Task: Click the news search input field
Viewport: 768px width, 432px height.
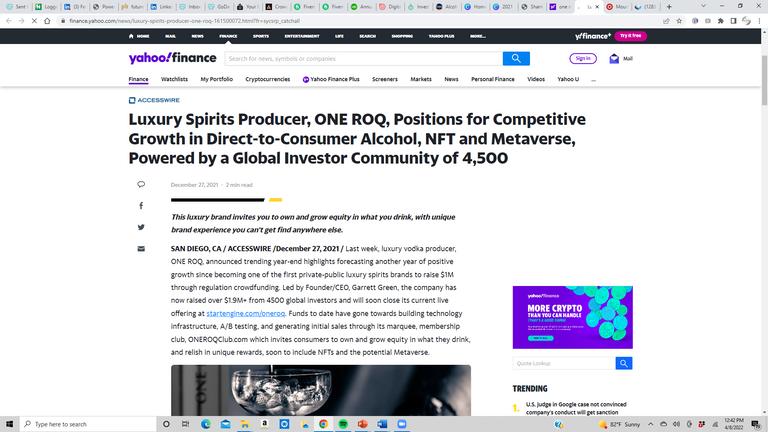Action: 363,58
